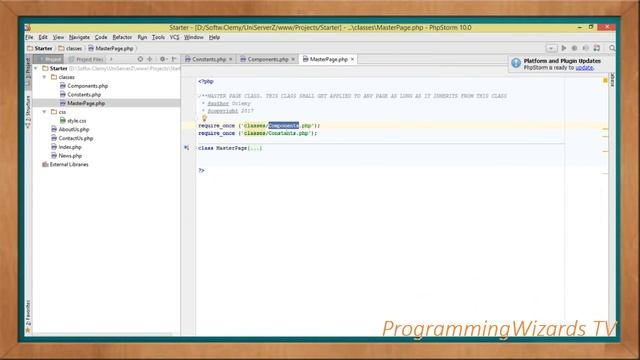Click the PHP file icon beside Index.php
The width and height of the screenshot is (640, 360).
(x=54, y=147)
